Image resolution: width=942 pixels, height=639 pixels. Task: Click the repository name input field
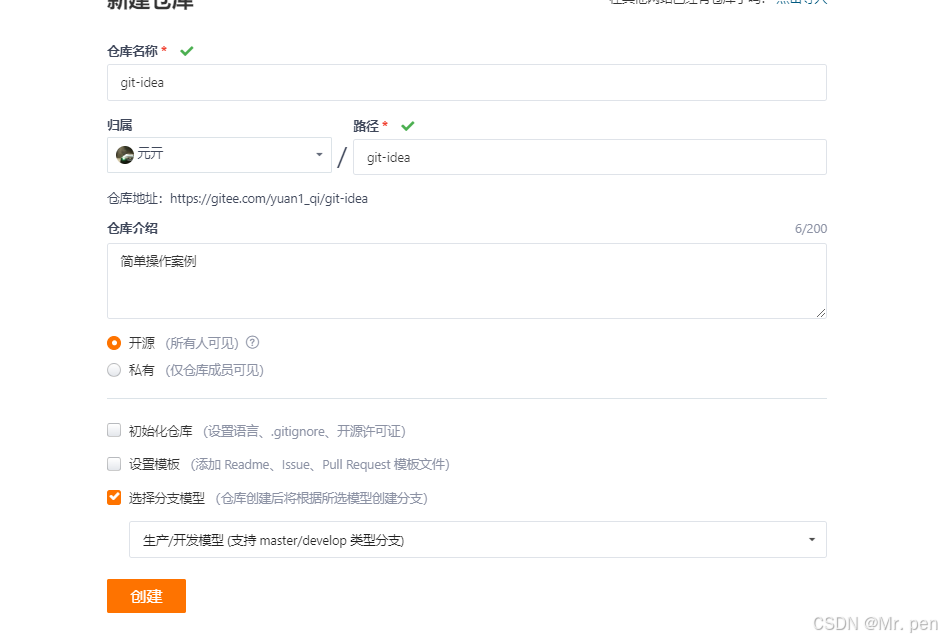466,82
